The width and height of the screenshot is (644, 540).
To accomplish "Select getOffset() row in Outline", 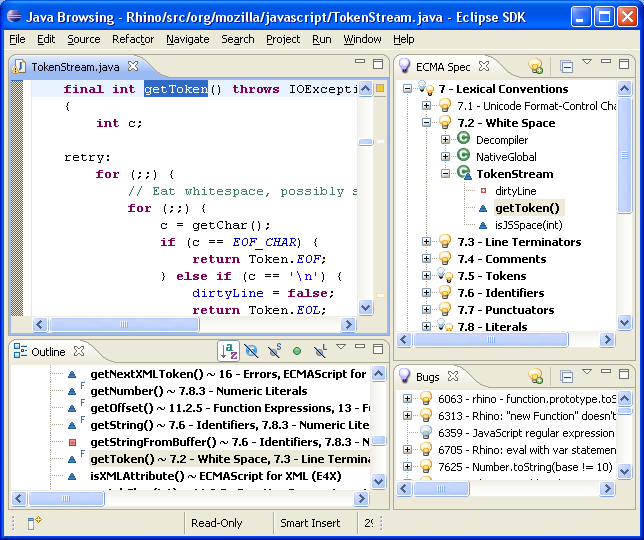I will 230,408.
